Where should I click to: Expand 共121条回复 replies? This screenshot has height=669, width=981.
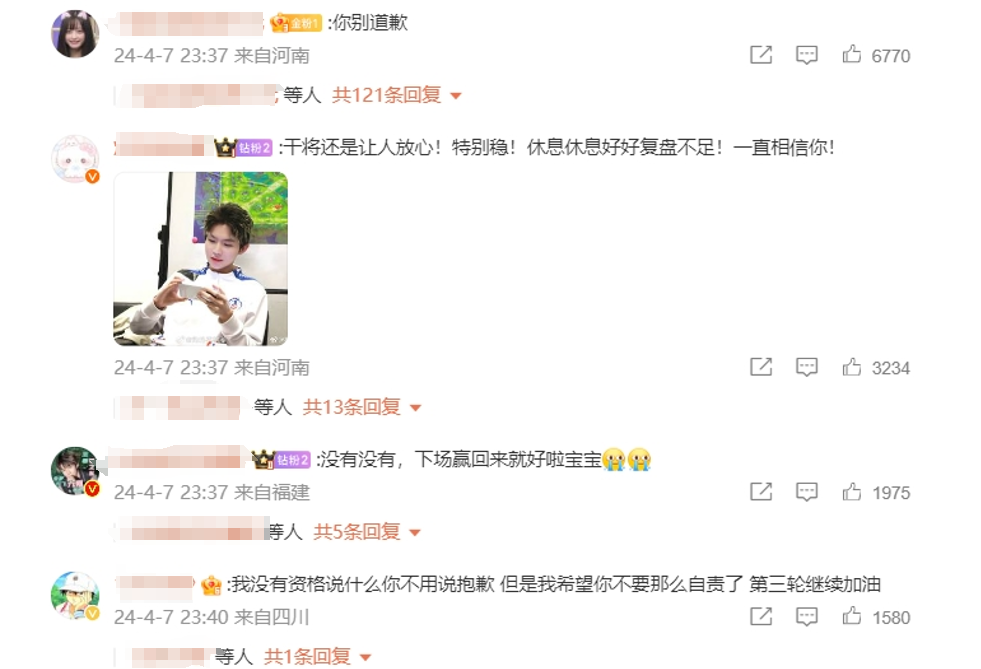click(397, 95)
